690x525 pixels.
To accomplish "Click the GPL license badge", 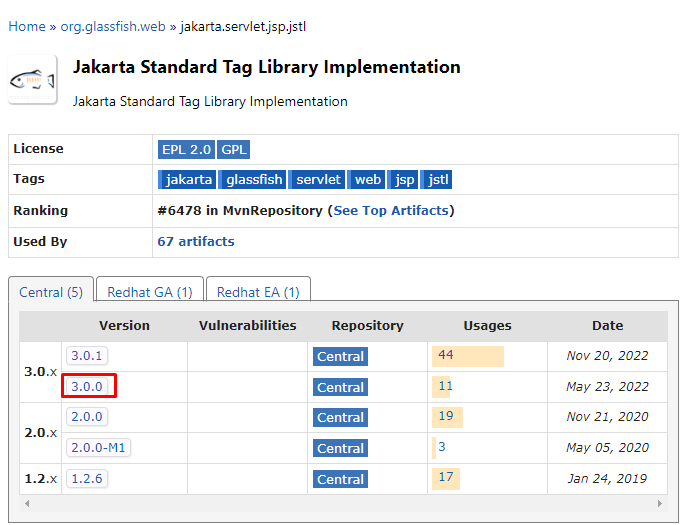I will point(234,150).
